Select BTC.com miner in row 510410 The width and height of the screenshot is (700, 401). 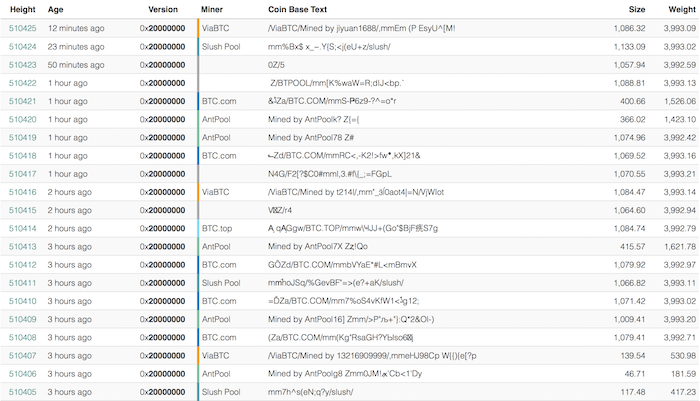219,301
